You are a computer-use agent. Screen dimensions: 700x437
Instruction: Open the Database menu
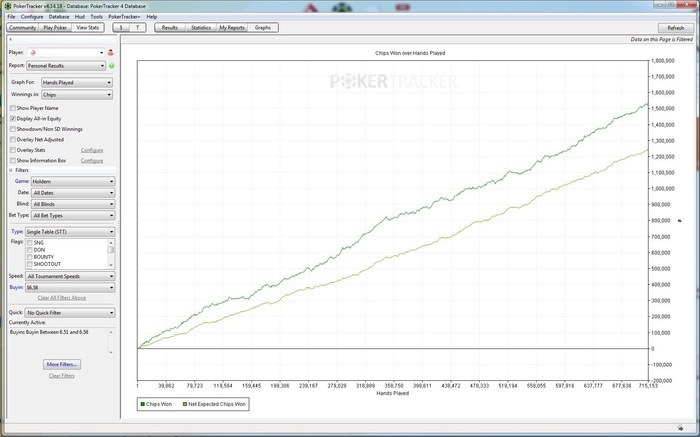click(59, 17)
